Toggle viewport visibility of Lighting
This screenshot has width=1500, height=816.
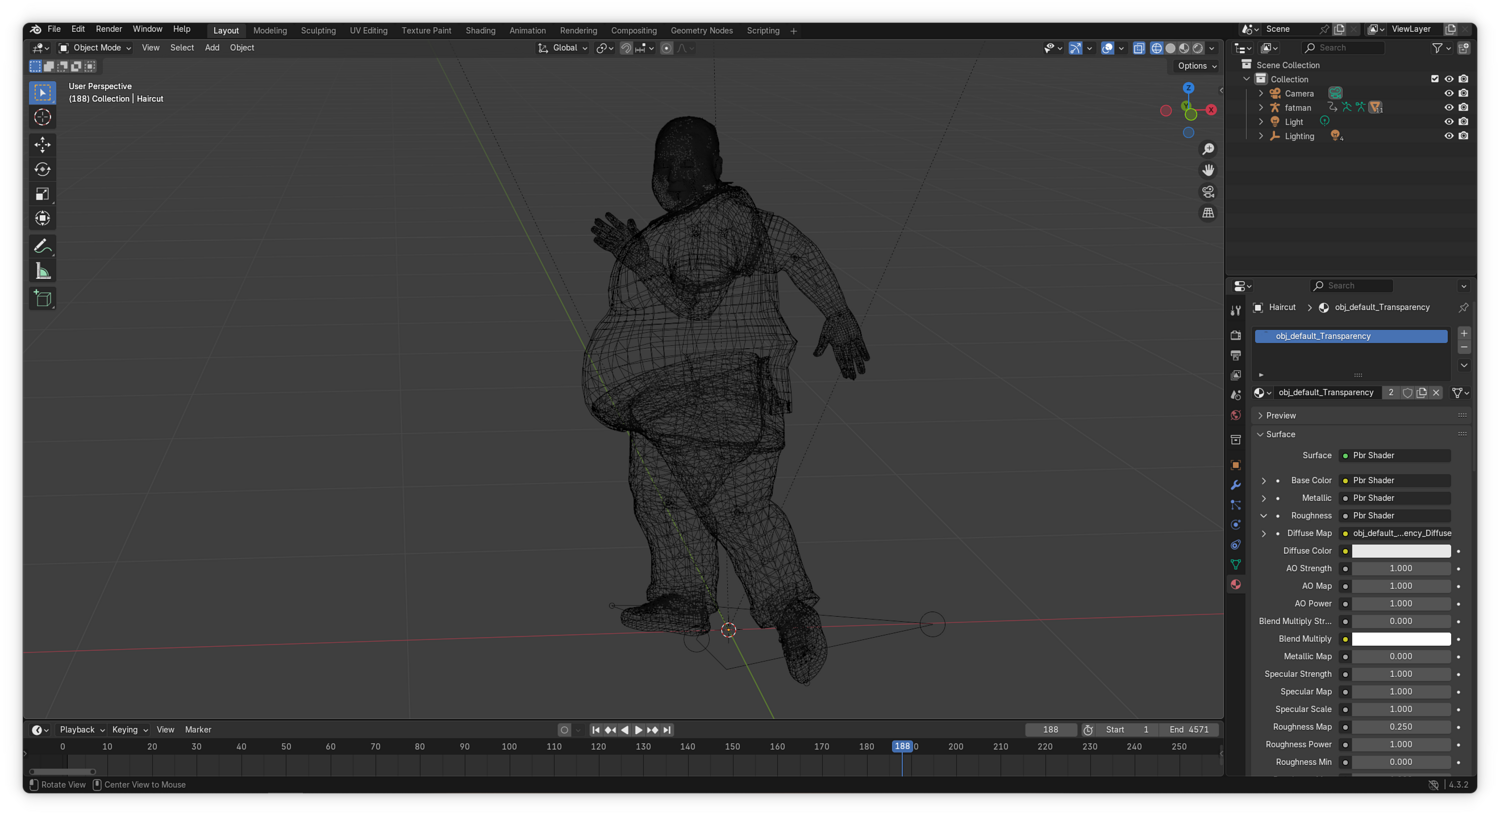[1448, 136]
